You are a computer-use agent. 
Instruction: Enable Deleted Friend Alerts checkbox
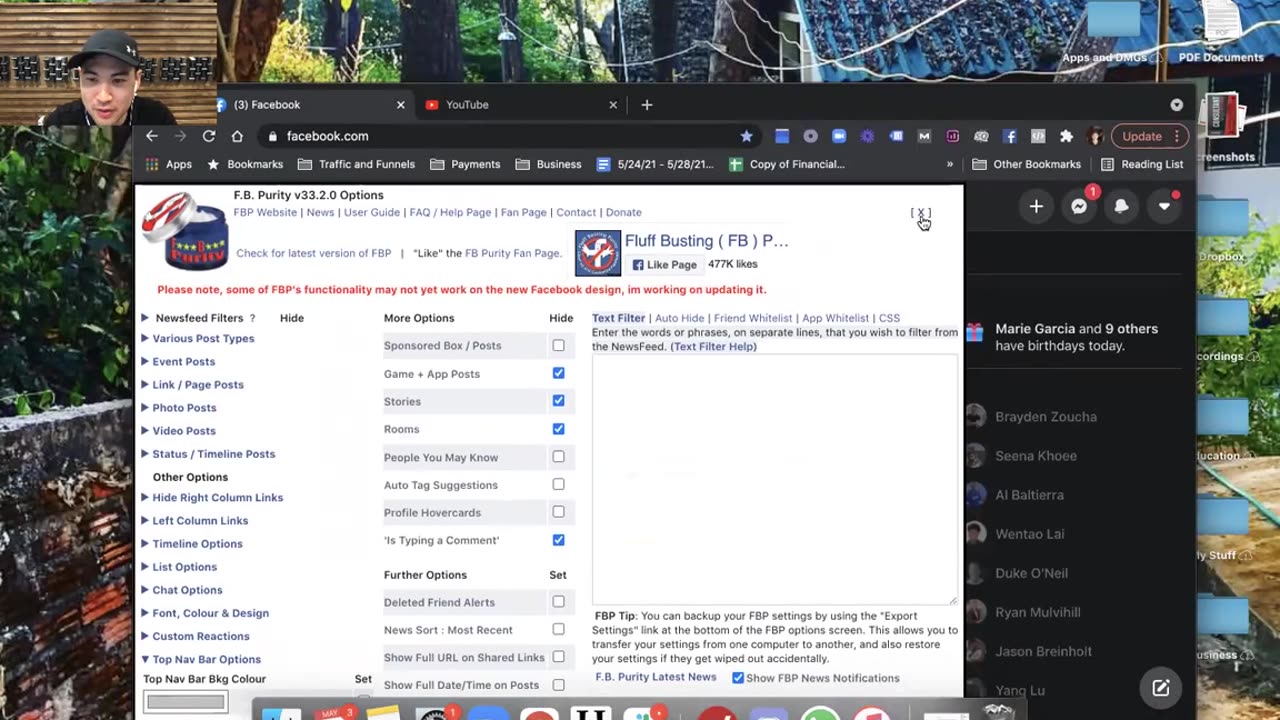(x=558, y=602)
